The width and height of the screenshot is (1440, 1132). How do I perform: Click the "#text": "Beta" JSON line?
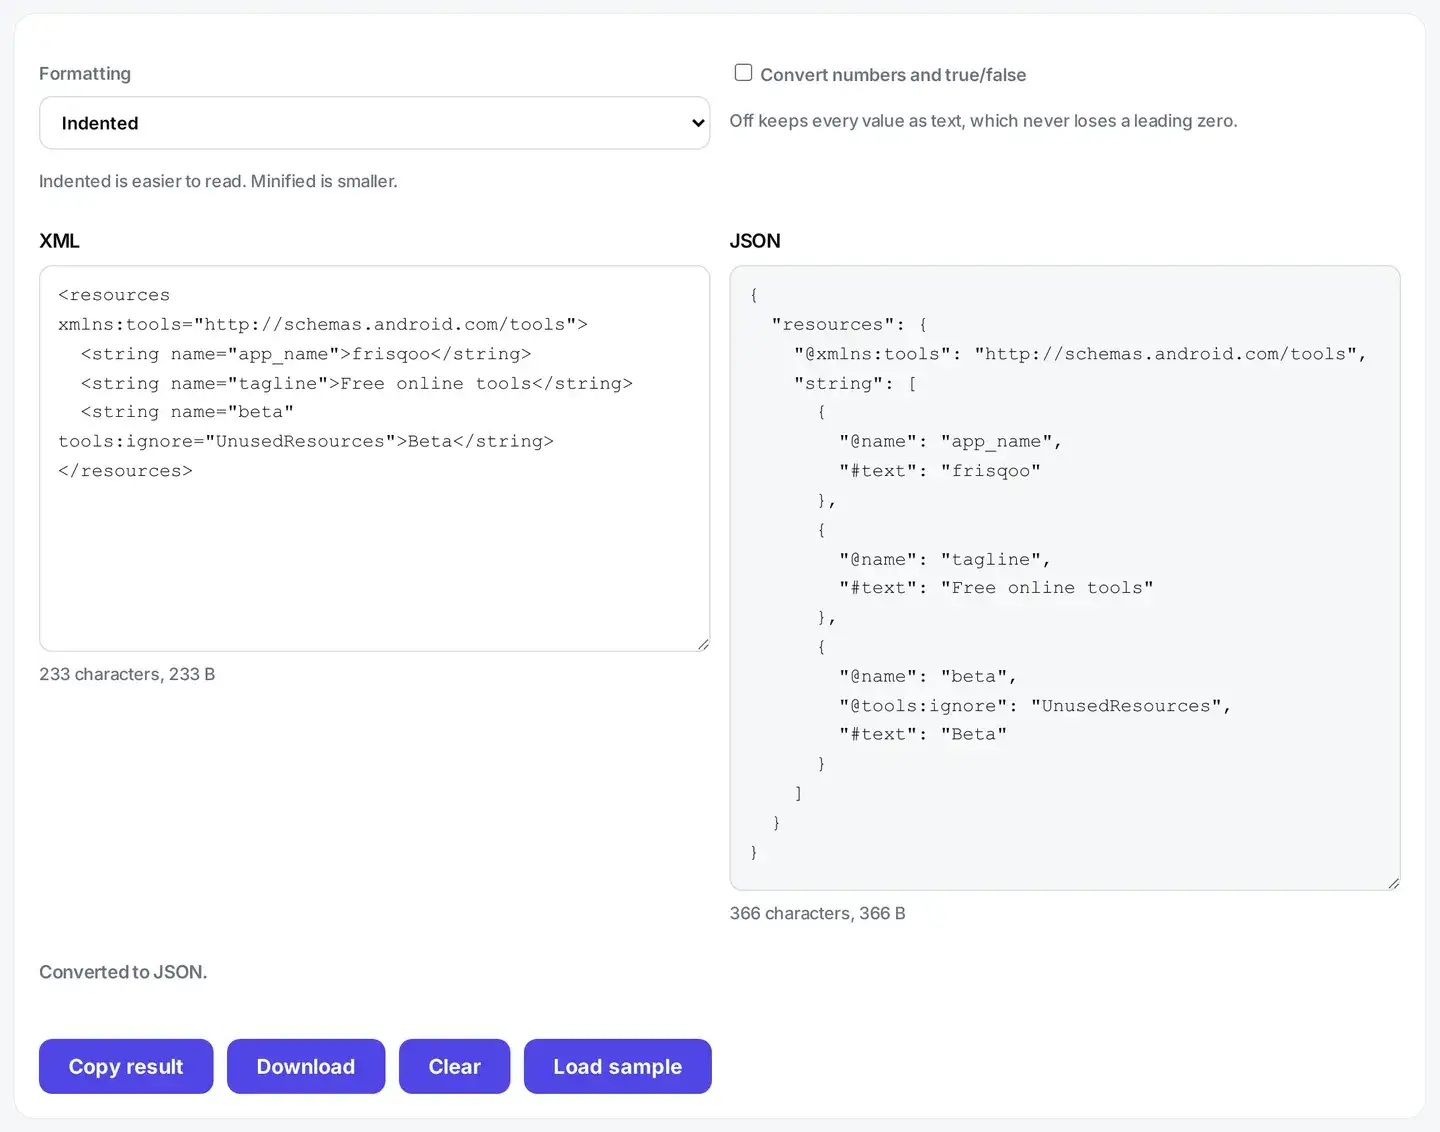tap(923, 734)
